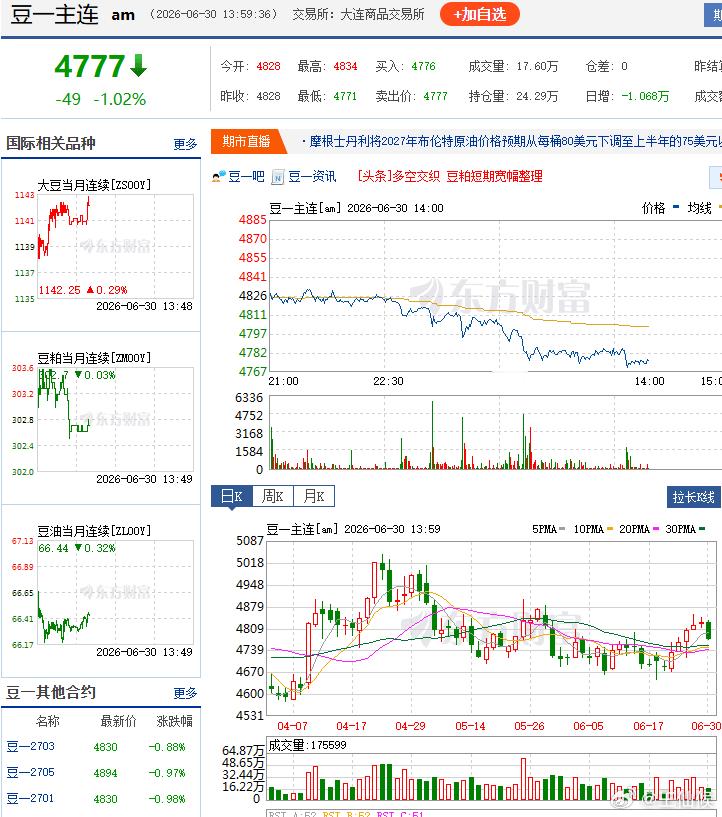Image resolution: width=722 pixels, height=817 pixels.
Task: Open contract 豆一2705
Action: [30, 772]
